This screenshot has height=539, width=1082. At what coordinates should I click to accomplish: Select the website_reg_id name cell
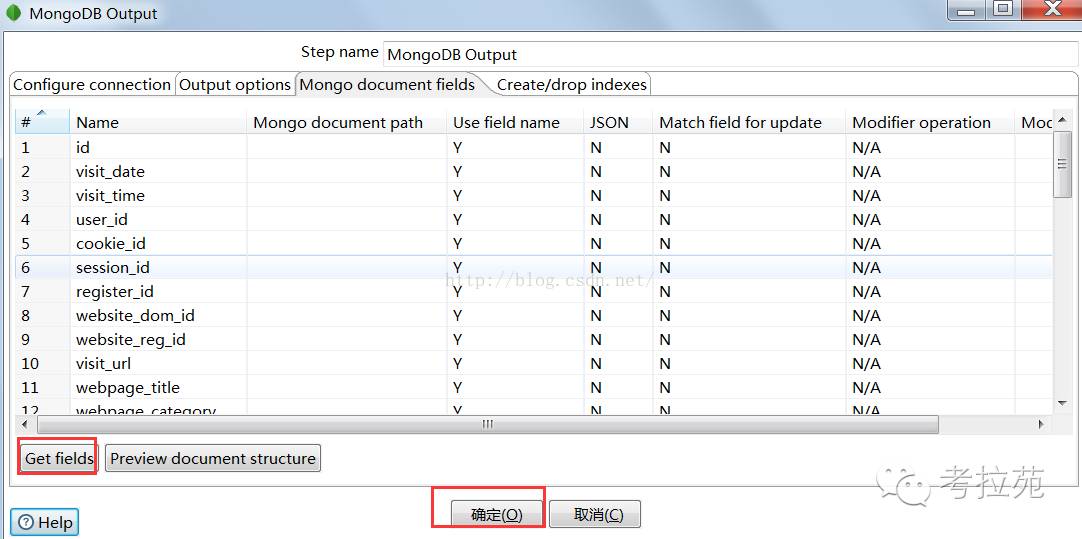click(x=158, y=340)
